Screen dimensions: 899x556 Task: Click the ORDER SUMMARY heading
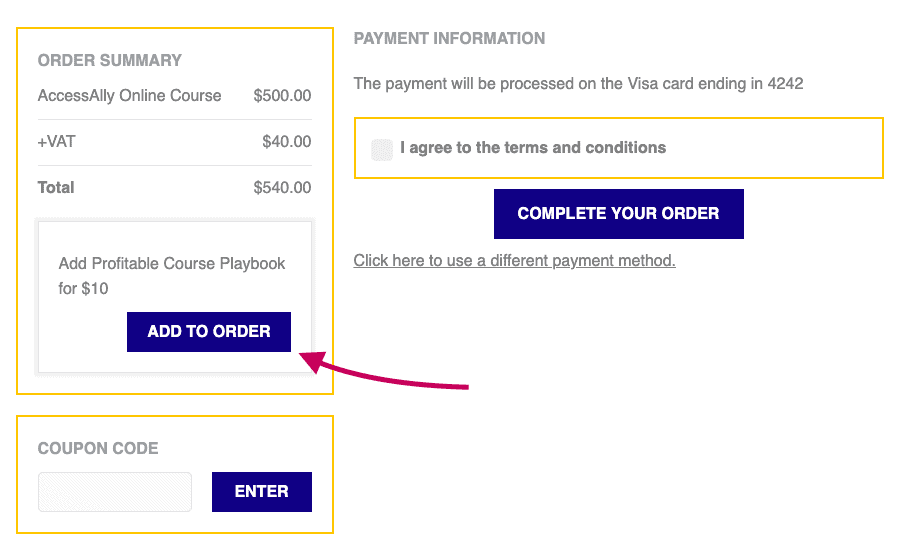click(x=110, y=60)
